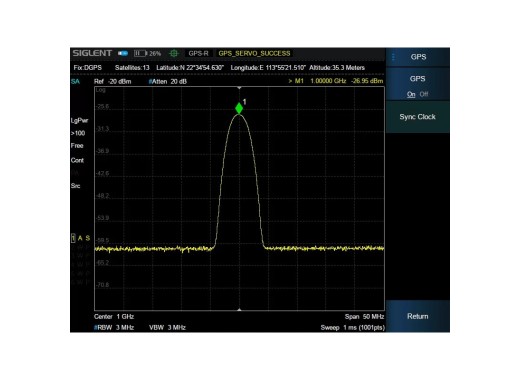Viewport: 520px width, 380px height.
Task: Click the Sync Clock softkey
Action: point(418,117)
